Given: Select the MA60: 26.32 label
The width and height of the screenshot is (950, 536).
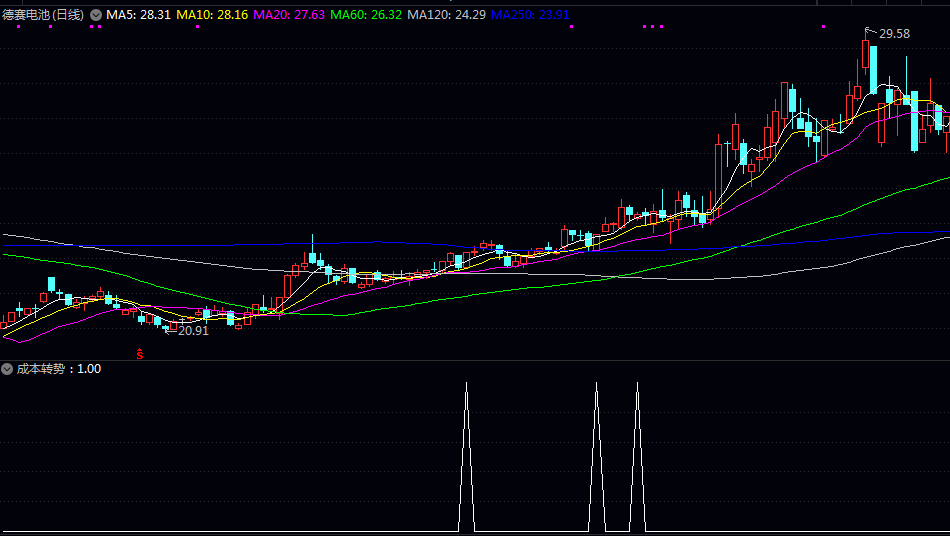Looking at the screenshot, I should (x=366, y=15).
